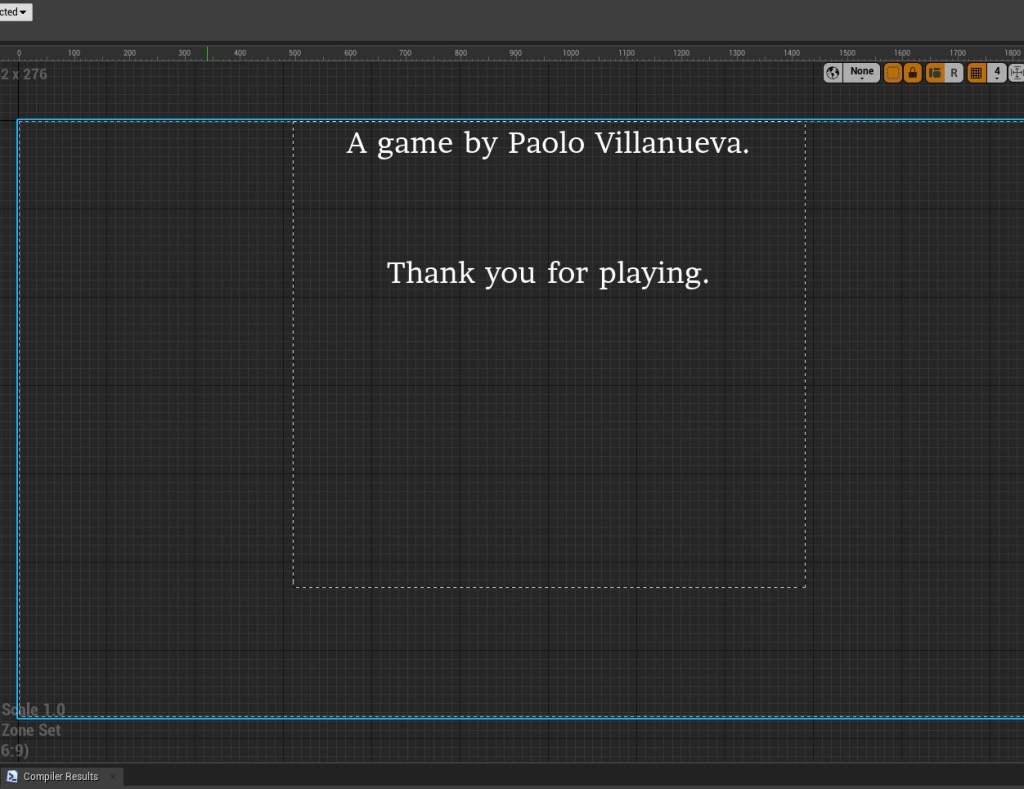The width and height of the screenshot is (1024, 789).
Task: Click the green marker on the horizontal ruler
Action: 207,53
